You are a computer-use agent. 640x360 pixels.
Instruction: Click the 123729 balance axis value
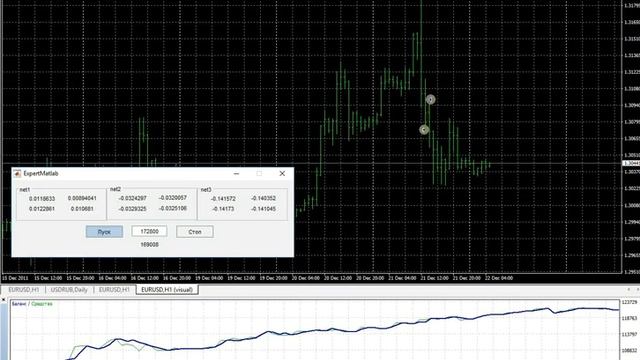click(629, 302)
